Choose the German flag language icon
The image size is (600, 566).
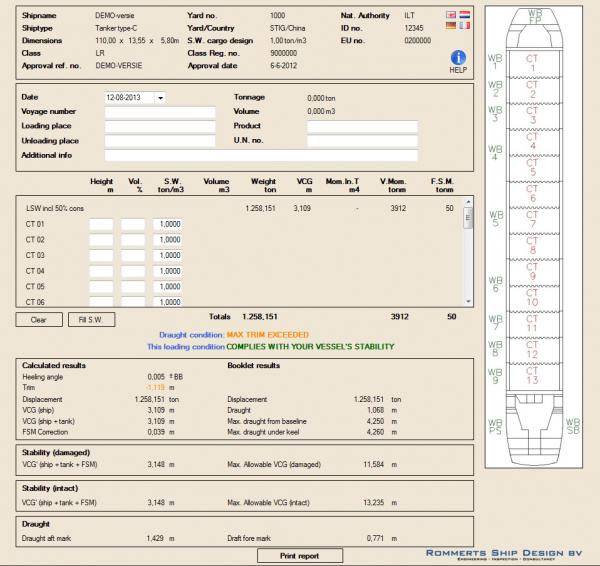click(451, 27)
